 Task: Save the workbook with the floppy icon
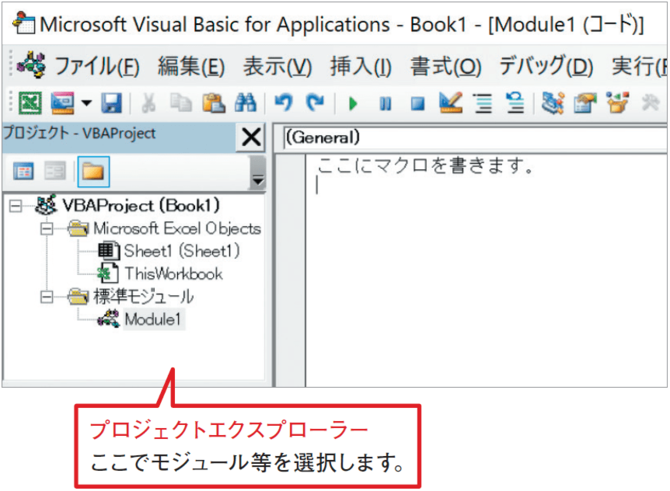[112, 103]
